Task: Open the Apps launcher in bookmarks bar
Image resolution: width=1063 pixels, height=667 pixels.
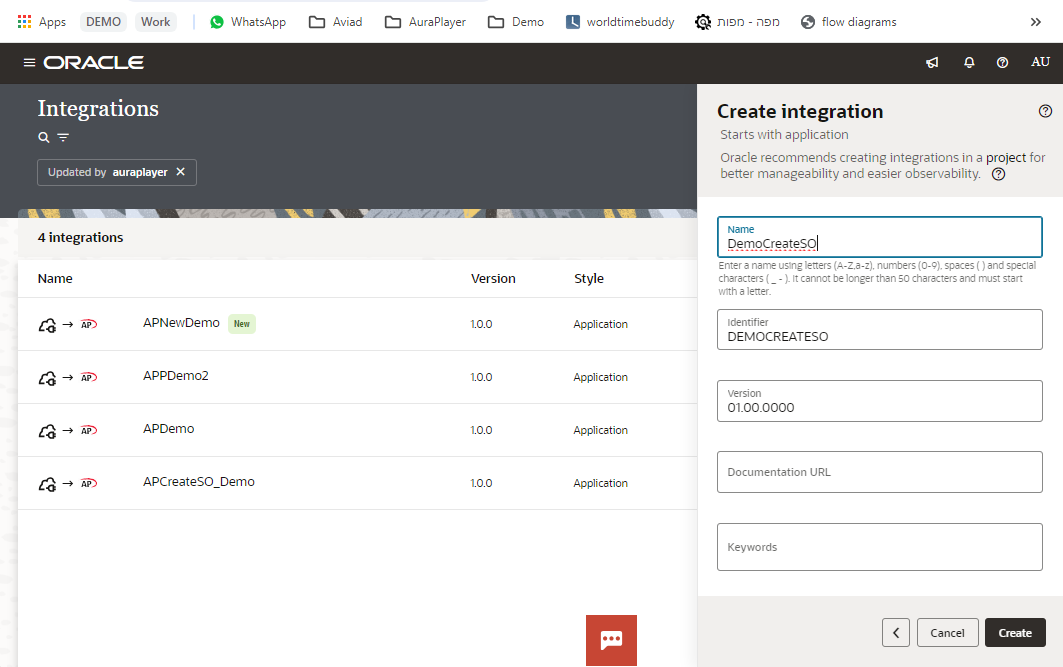Action: [x=41, y=22]
